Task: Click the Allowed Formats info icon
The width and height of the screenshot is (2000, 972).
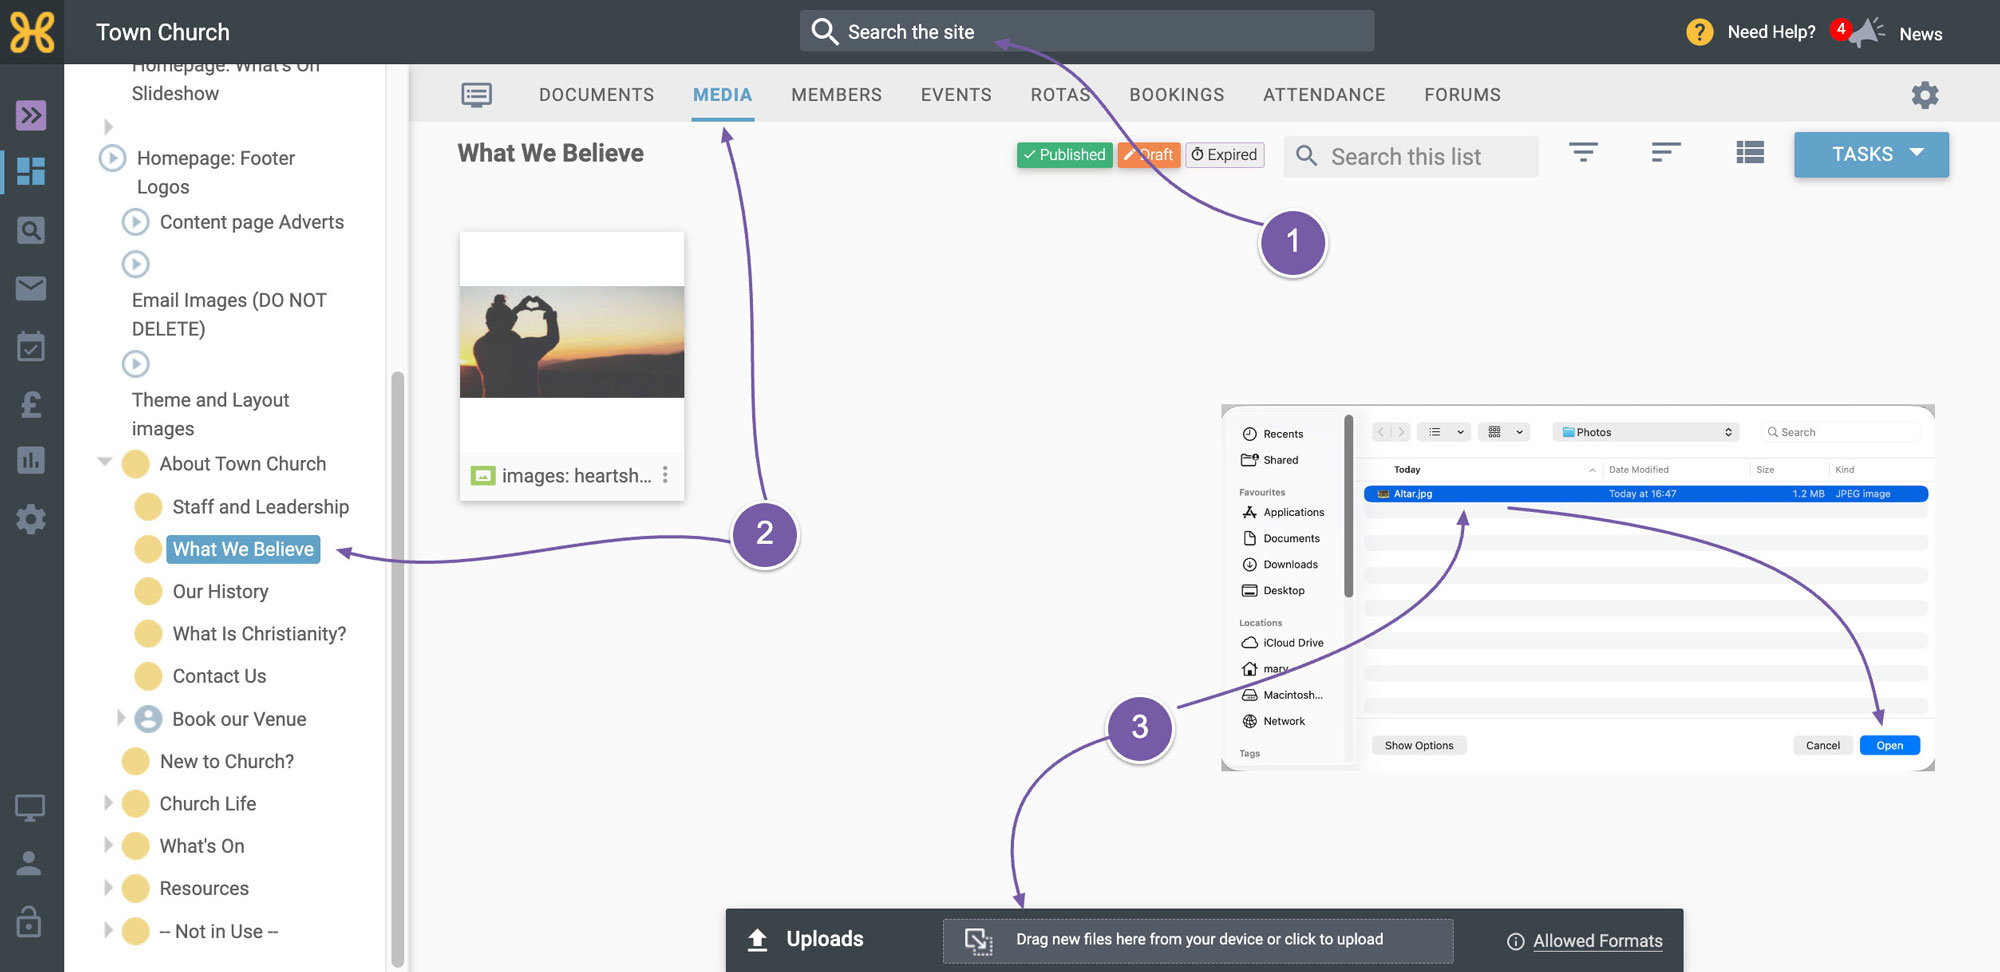Action: [x=1516, y=941]
